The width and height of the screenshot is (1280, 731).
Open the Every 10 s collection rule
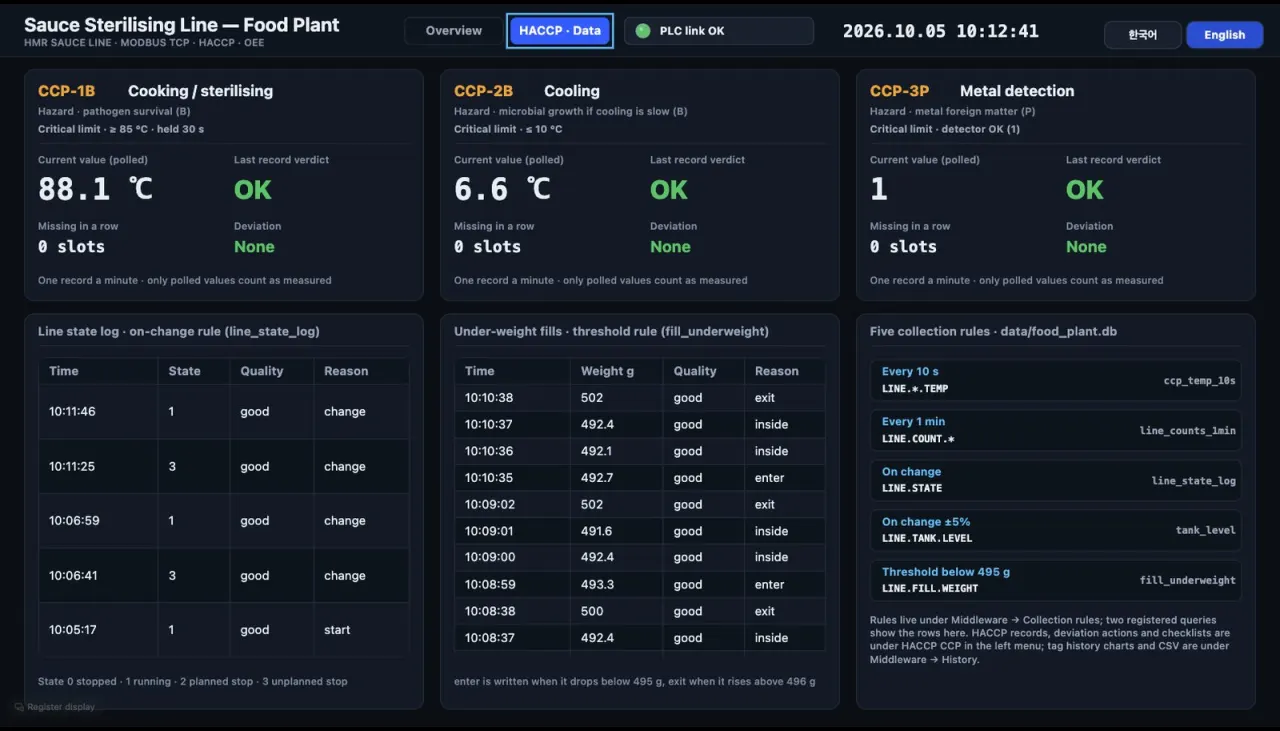click(x=1055, y=380)
